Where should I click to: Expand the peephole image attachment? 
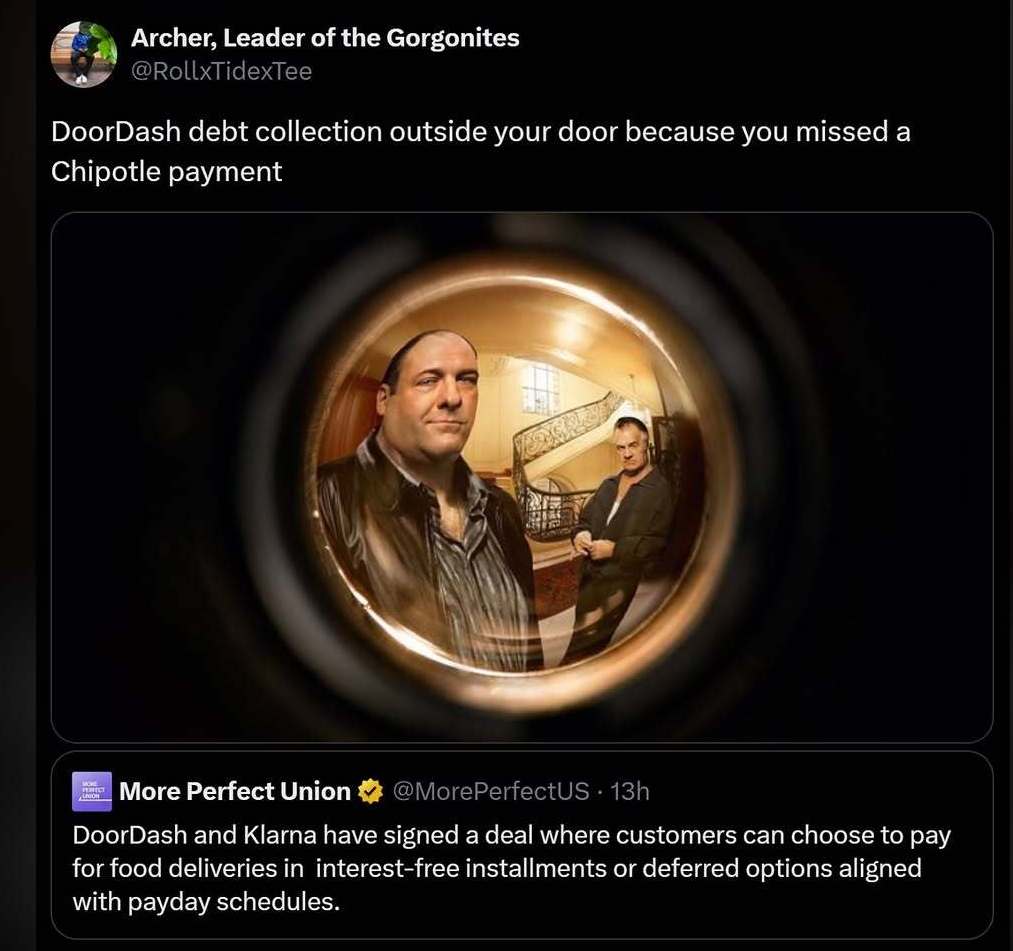[x=522, y=477]
